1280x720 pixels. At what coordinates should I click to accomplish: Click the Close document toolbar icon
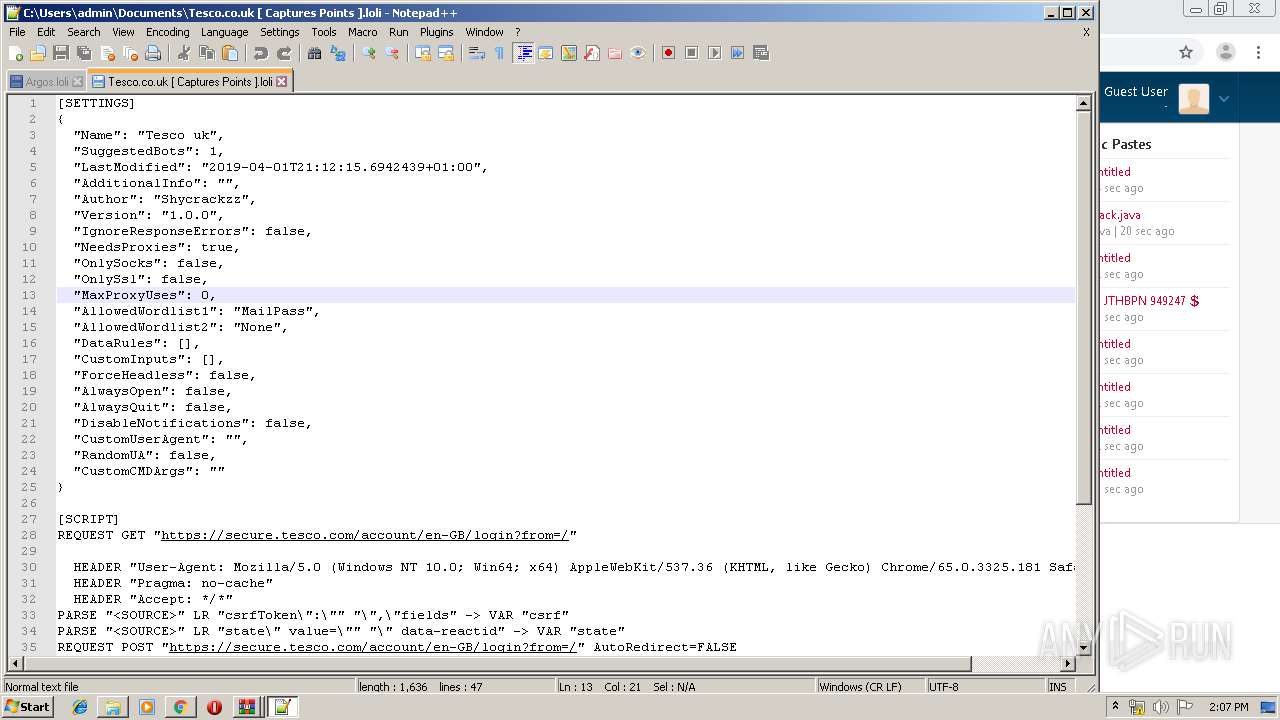coord(107,53)
